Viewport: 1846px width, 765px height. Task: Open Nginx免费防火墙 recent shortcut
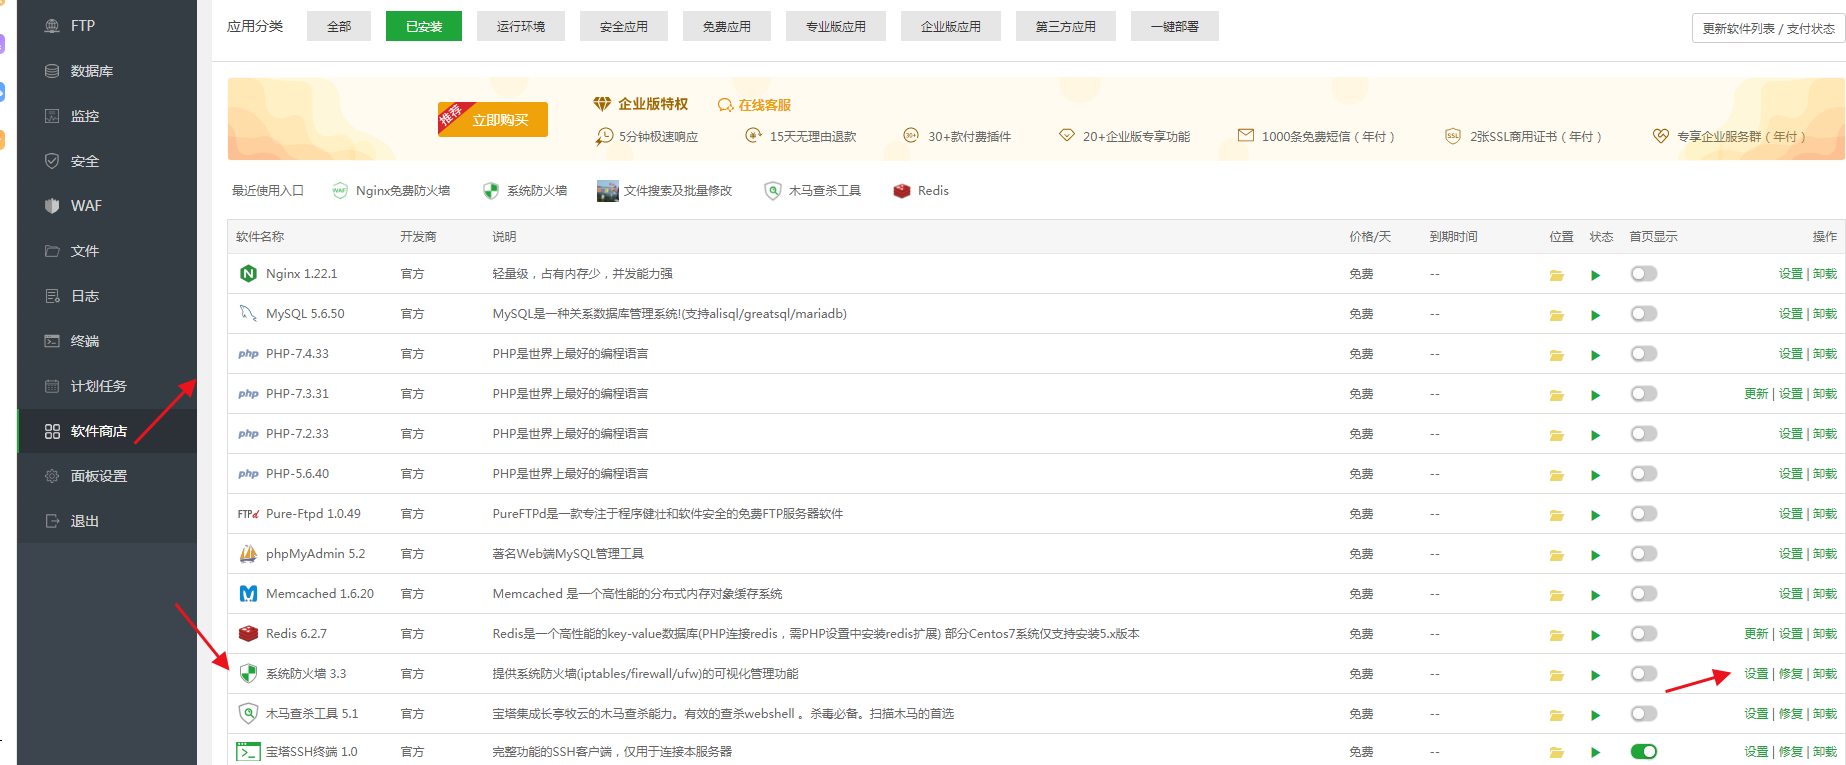pyautogui.click(x=391, y=191)
